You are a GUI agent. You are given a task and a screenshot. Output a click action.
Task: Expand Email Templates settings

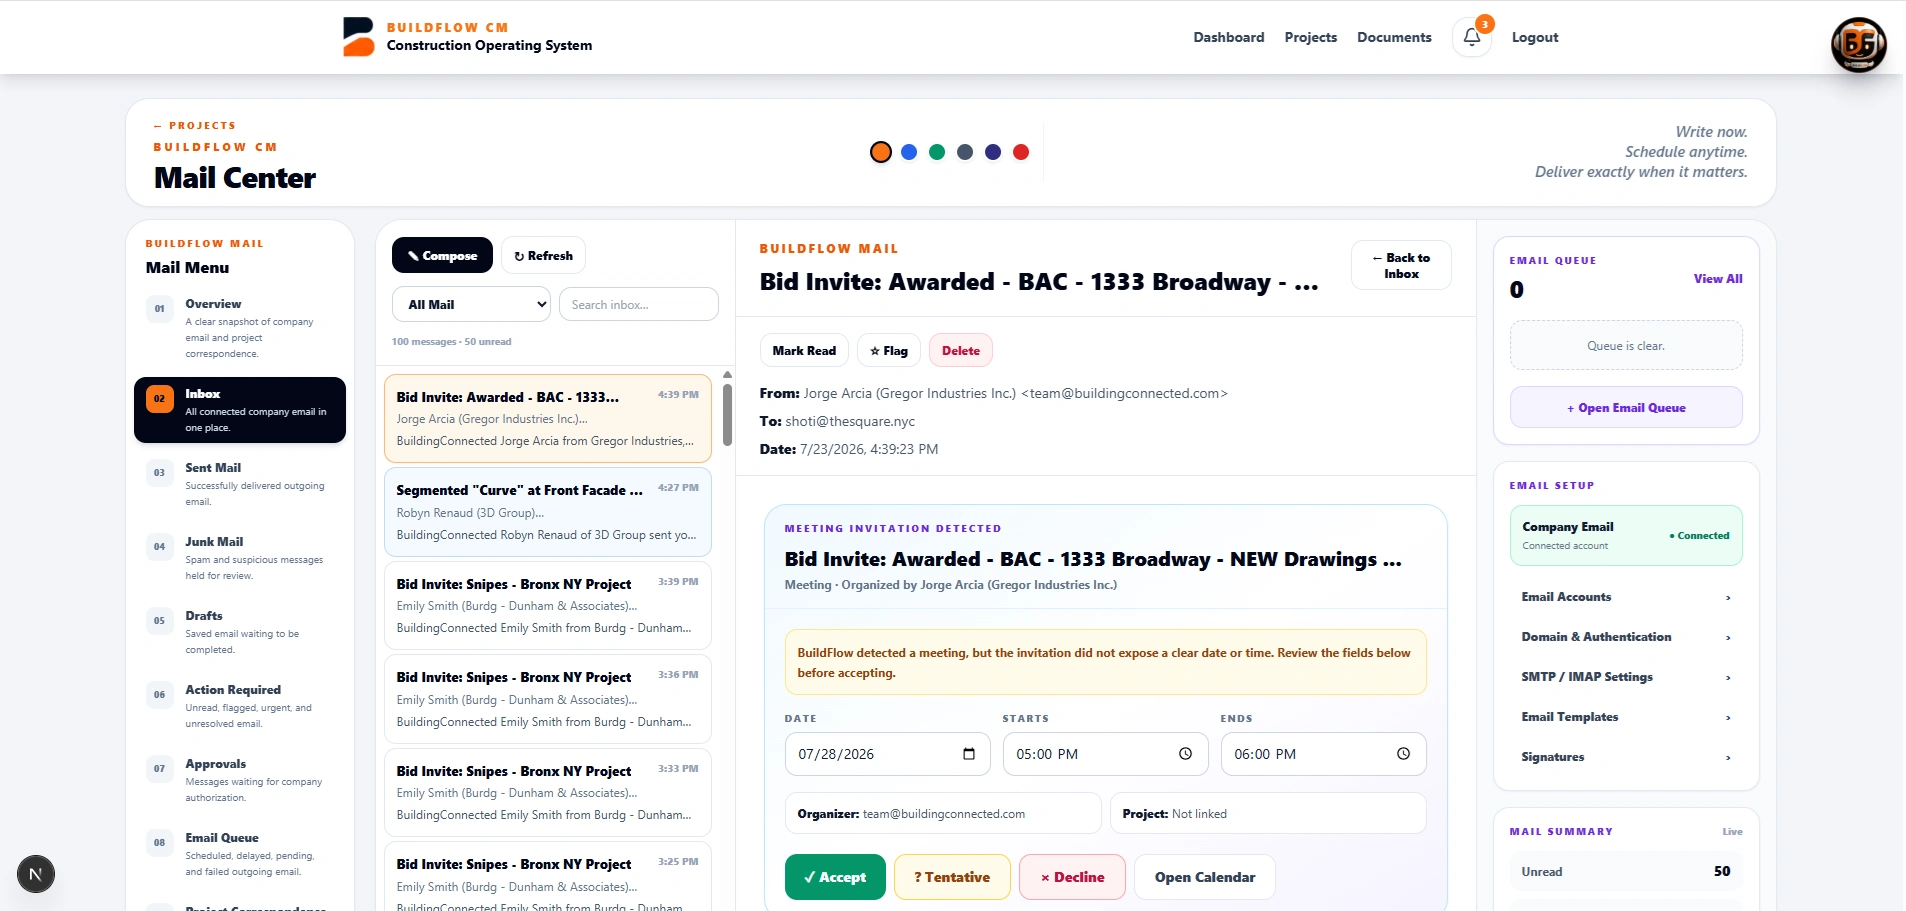tap(1626, 717)
